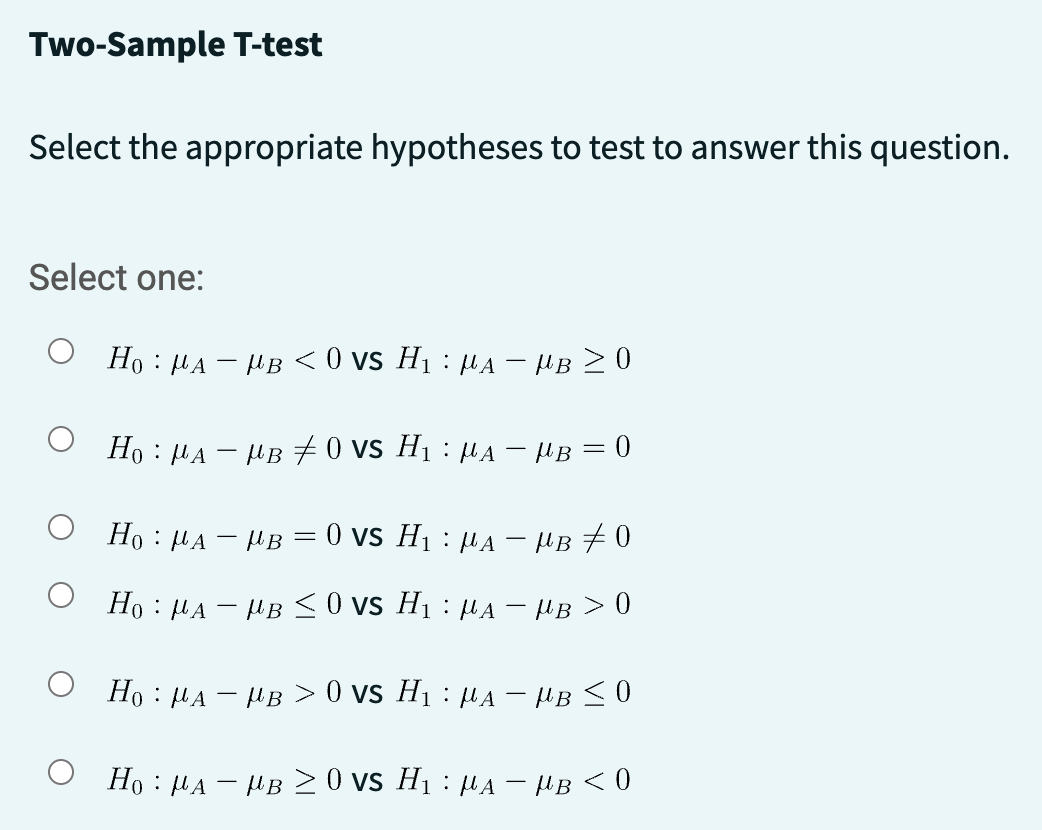
Task: Click alternative H1: μA − μB > 0
Action: tap(513, 605)
